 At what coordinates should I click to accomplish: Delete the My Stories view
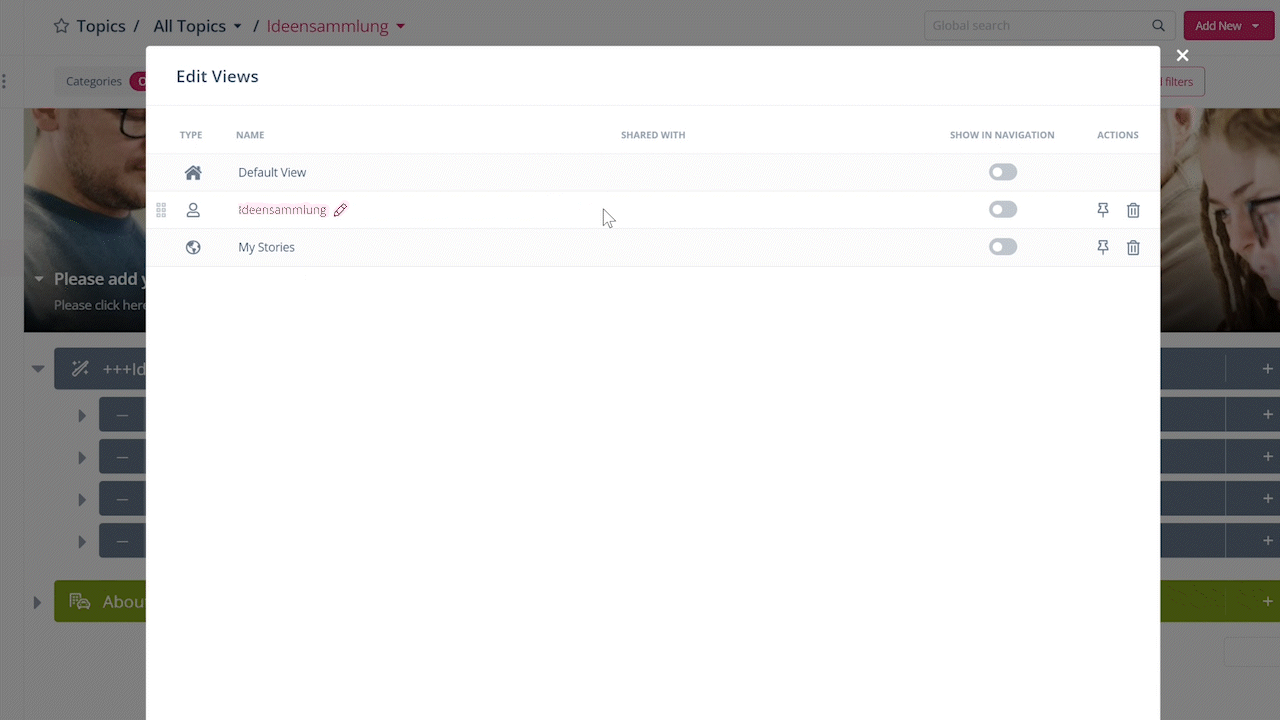pos(1133,247)
